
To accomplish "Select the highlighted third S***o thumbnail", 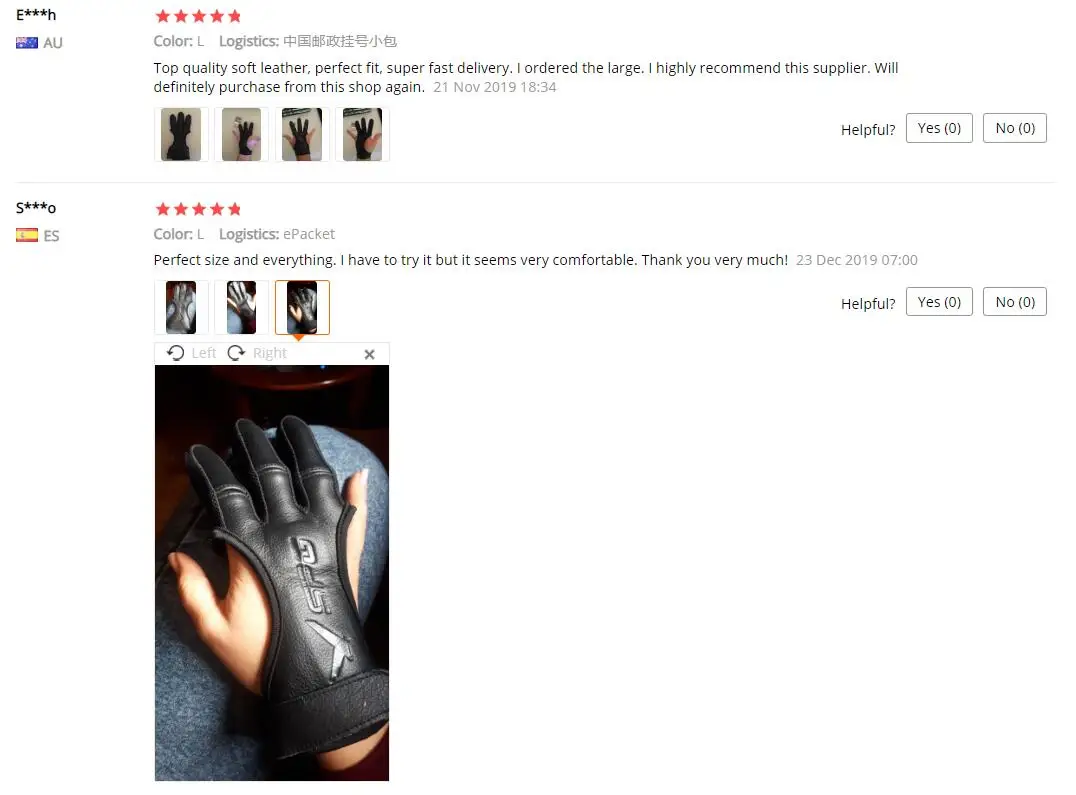I will pyautogui.click(x=302, y=307).
